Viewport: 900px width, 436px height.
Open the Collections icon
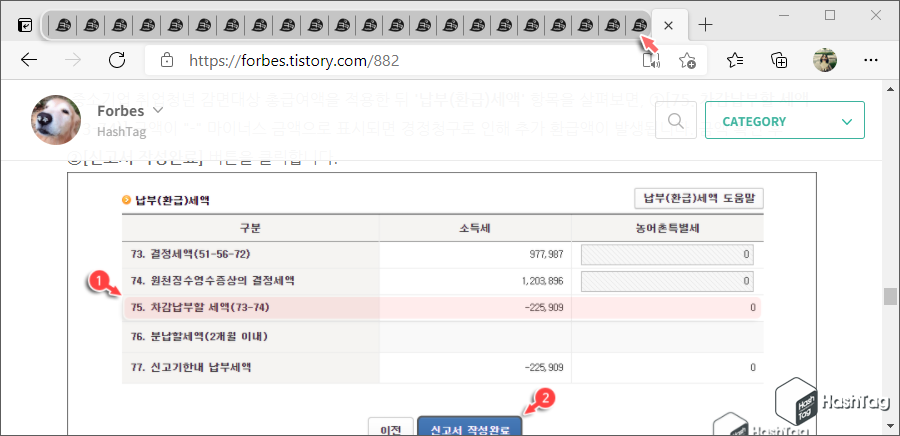[x=779, y=60]
